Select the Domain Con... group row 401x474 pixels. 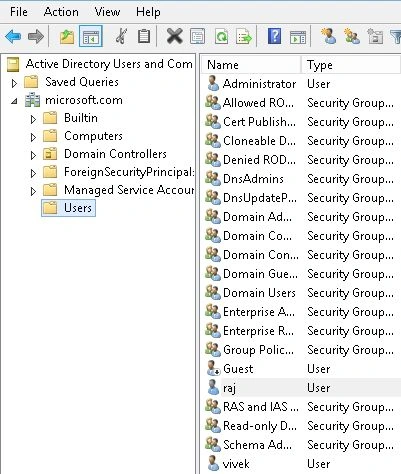(x=302, y=254)
